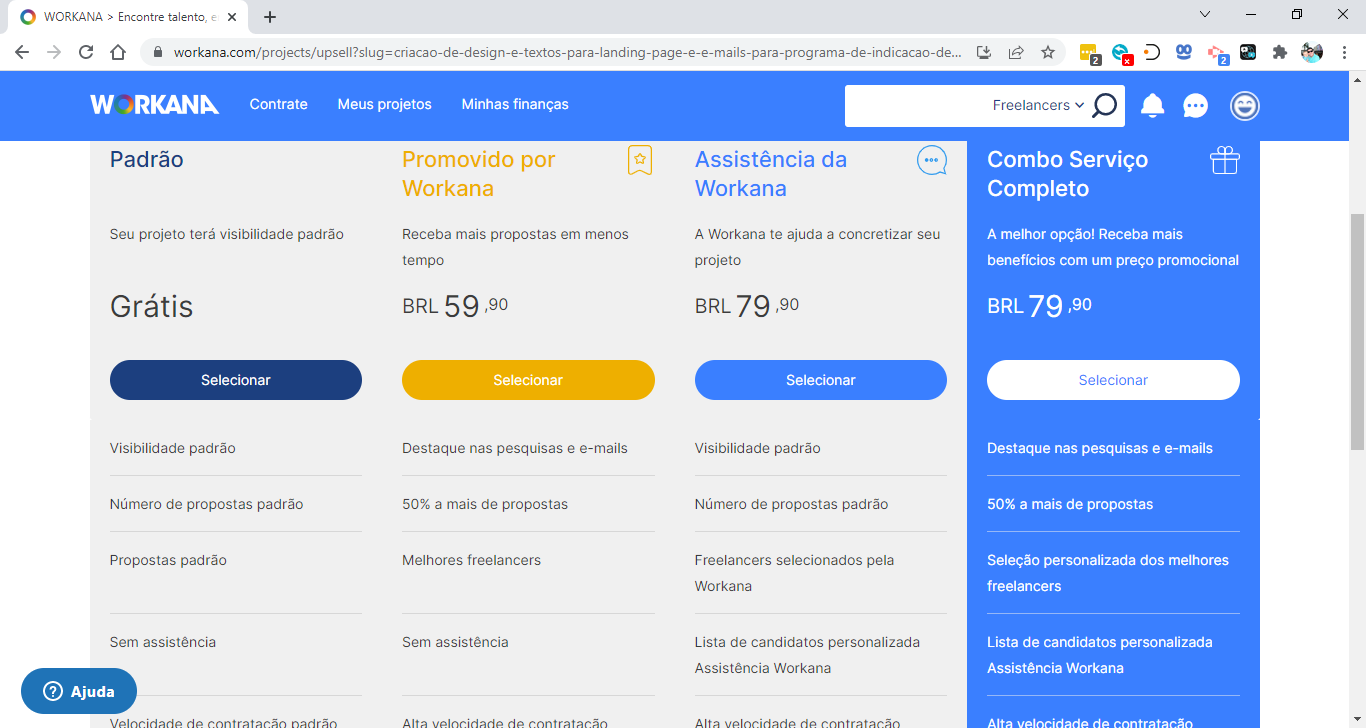Click "Melhores freelancers" feature text
1366x728 pixels.
[x=471, y=560]
